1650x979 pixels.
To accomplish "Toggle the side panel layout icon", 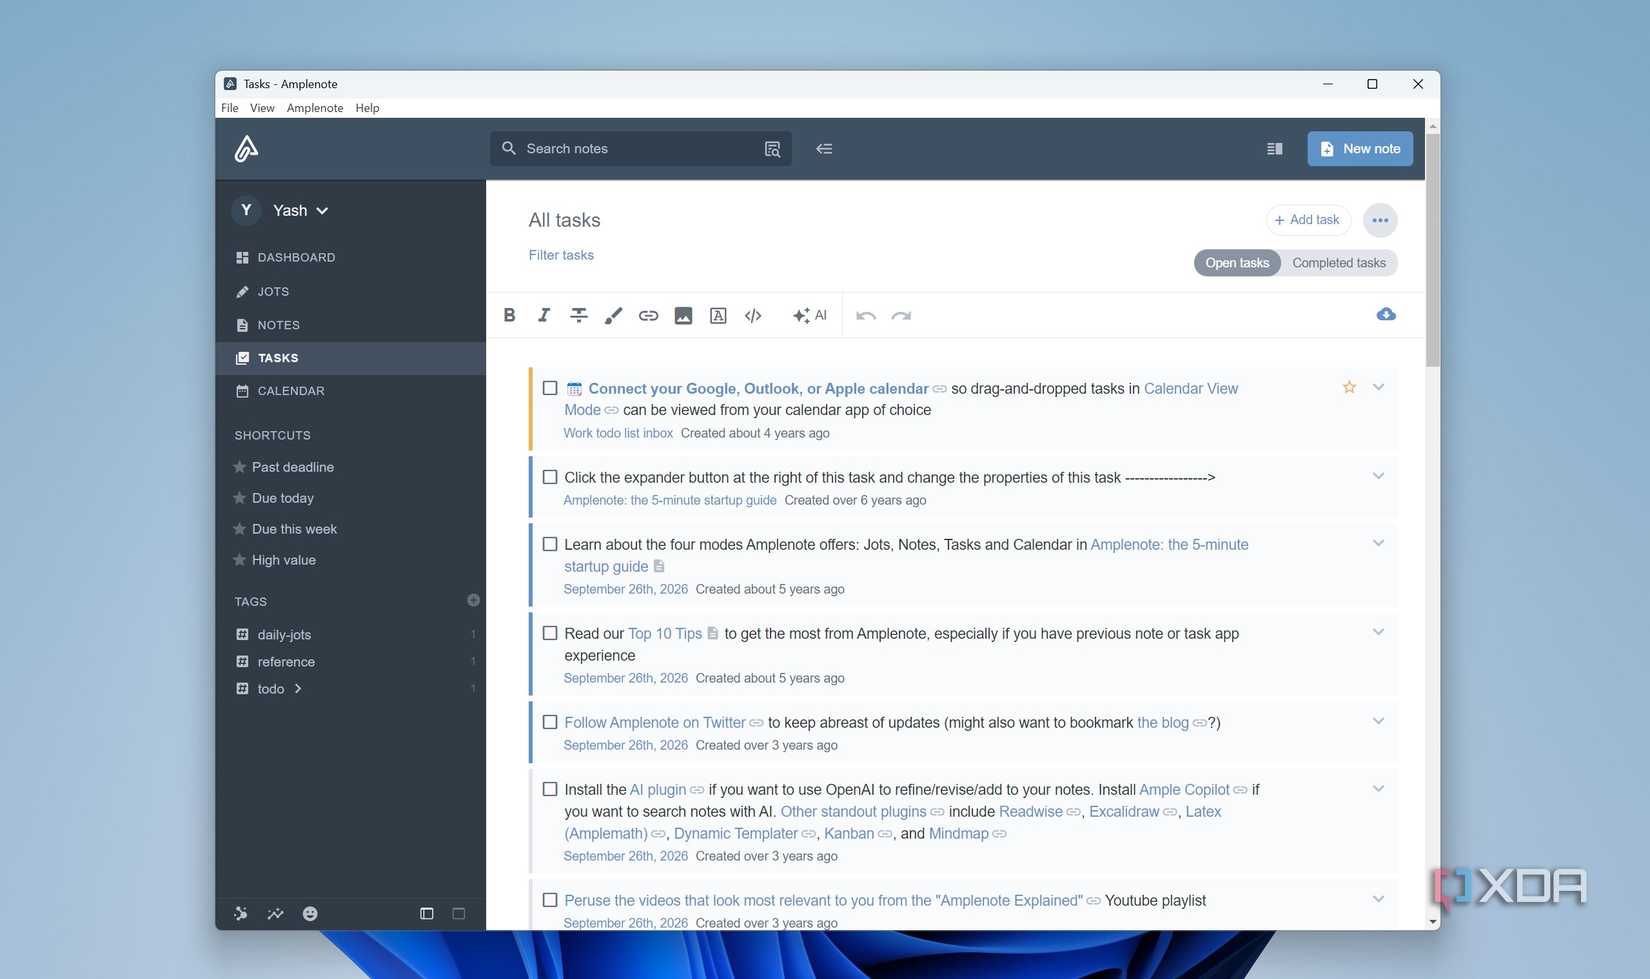I will (x=1274, y=149).
